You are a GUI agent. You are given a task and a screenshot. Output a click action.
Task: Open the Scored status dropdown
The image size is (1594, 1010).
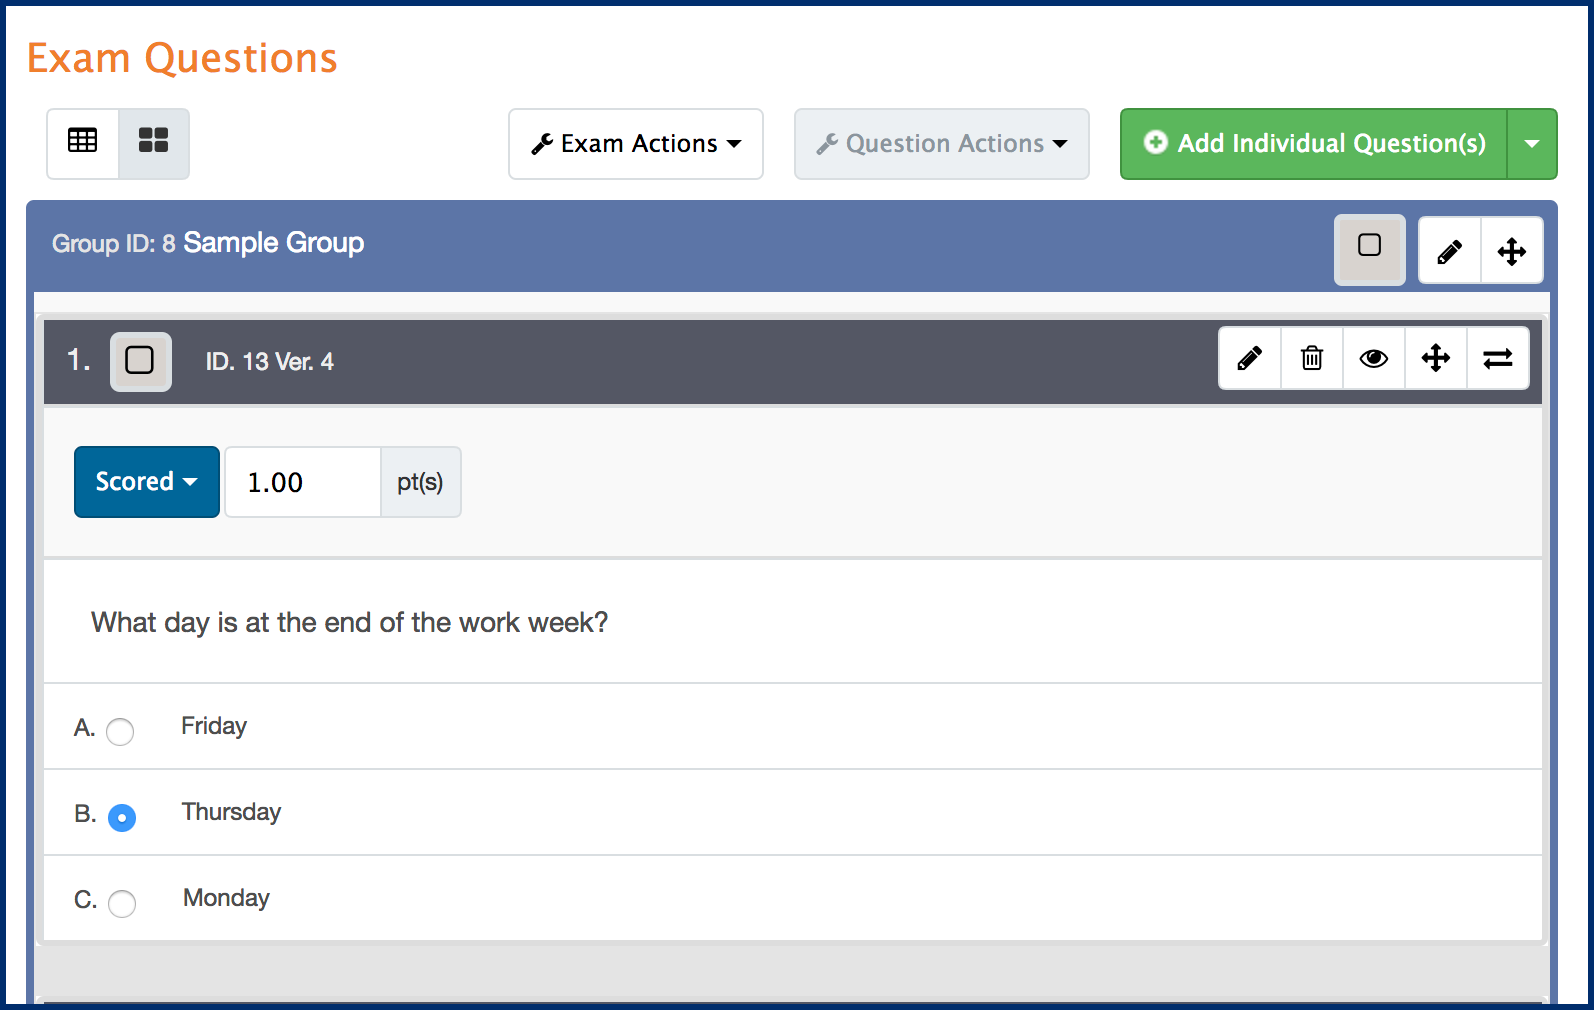[x=146, y=481]
